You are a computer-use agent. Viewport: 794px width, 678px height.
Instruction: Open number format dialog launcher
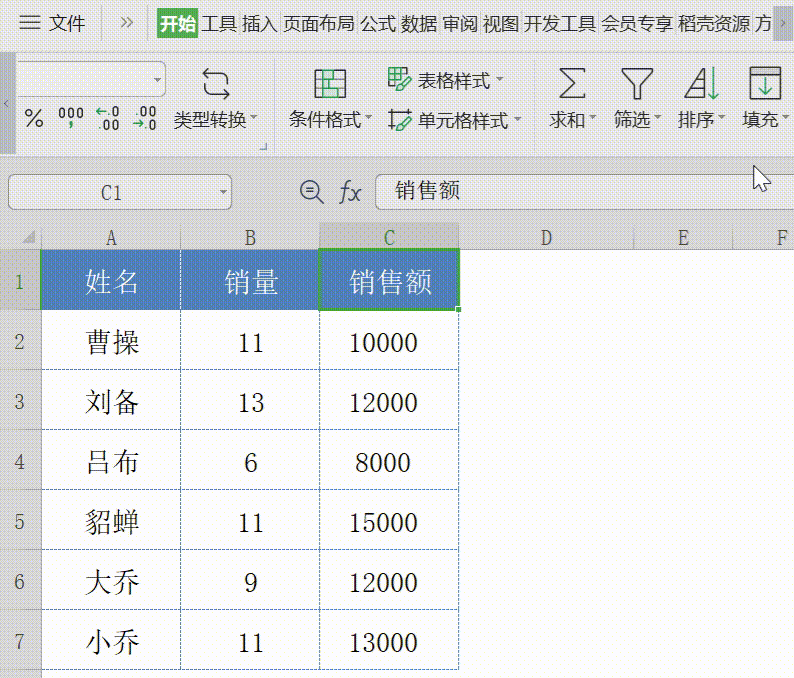pyautogui.click(x=263, y=147)
